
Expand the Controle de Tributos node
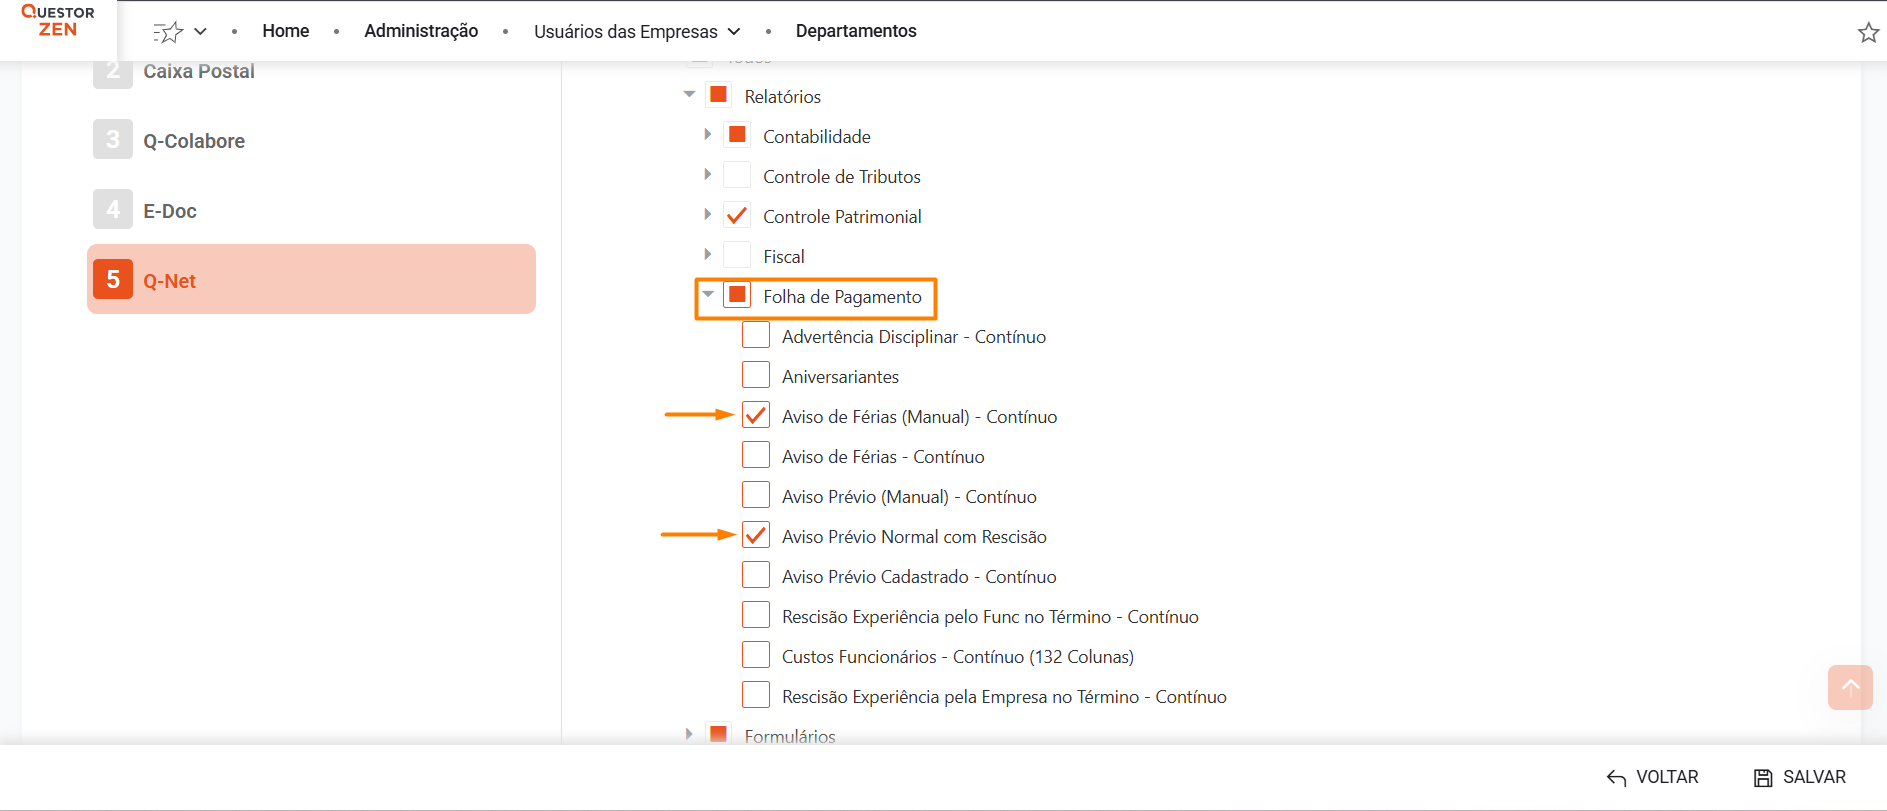pos(708,175)
